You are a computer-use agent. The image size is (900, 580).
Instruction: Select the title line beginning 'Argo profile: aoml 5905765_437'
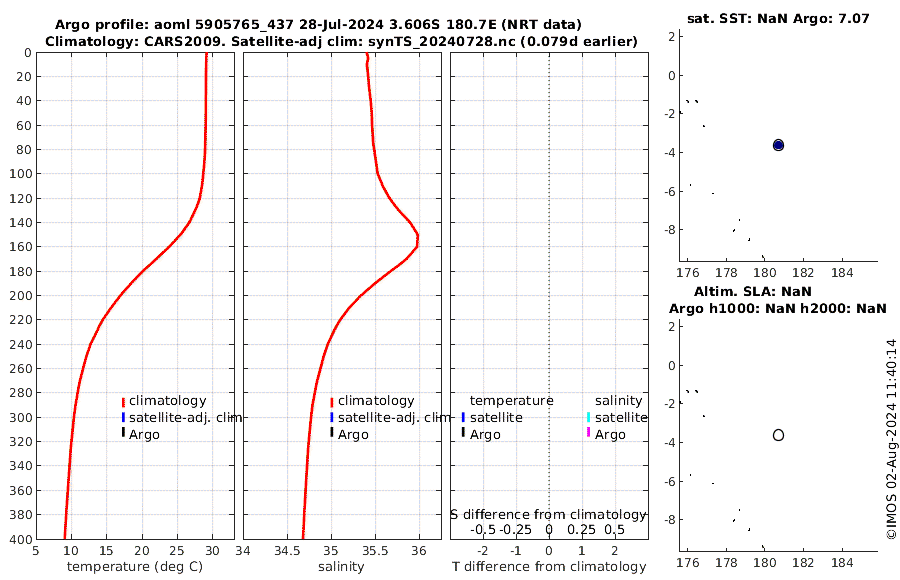coord(318,25)
